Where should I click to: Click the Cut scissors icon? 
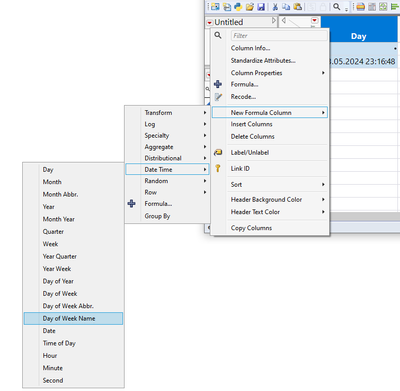275,7
